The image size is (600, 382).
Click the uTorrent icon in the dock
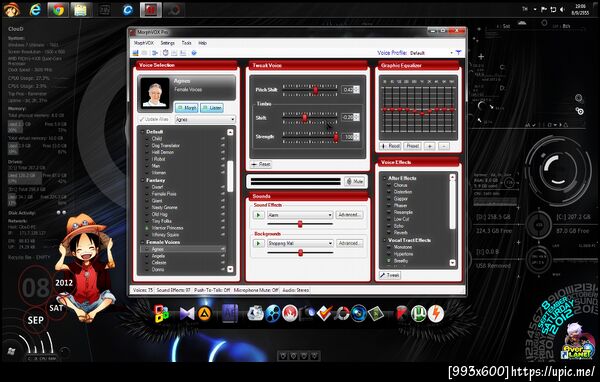coord(419,314)
